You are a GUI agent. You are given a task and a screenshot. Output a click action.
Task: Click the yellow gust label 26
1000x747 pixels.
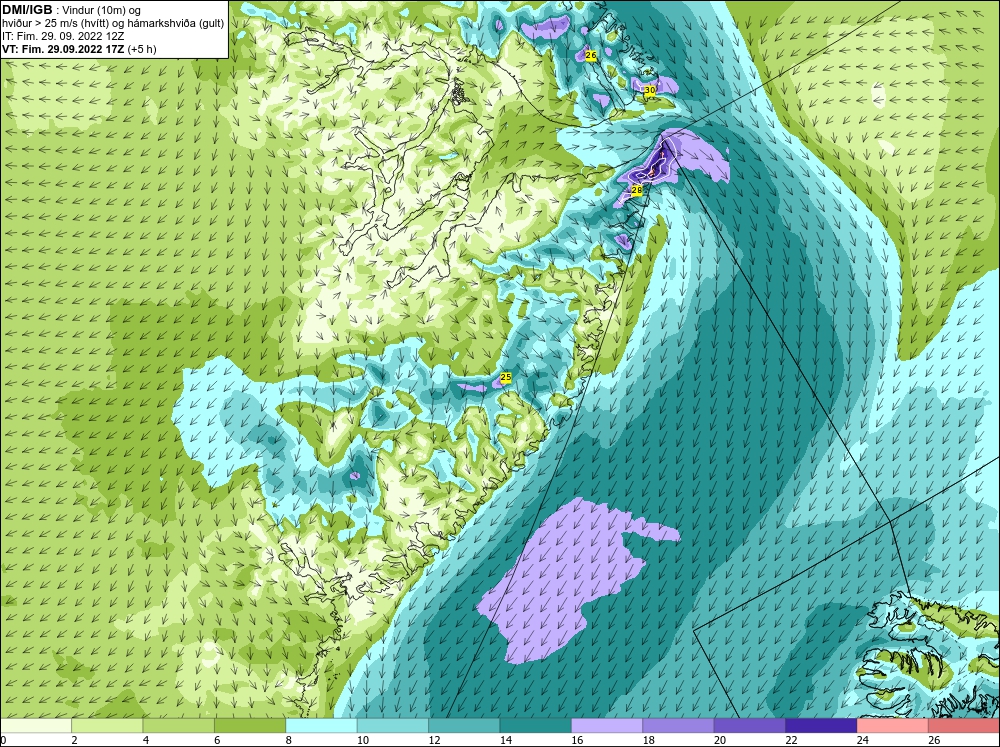(591, 55)
